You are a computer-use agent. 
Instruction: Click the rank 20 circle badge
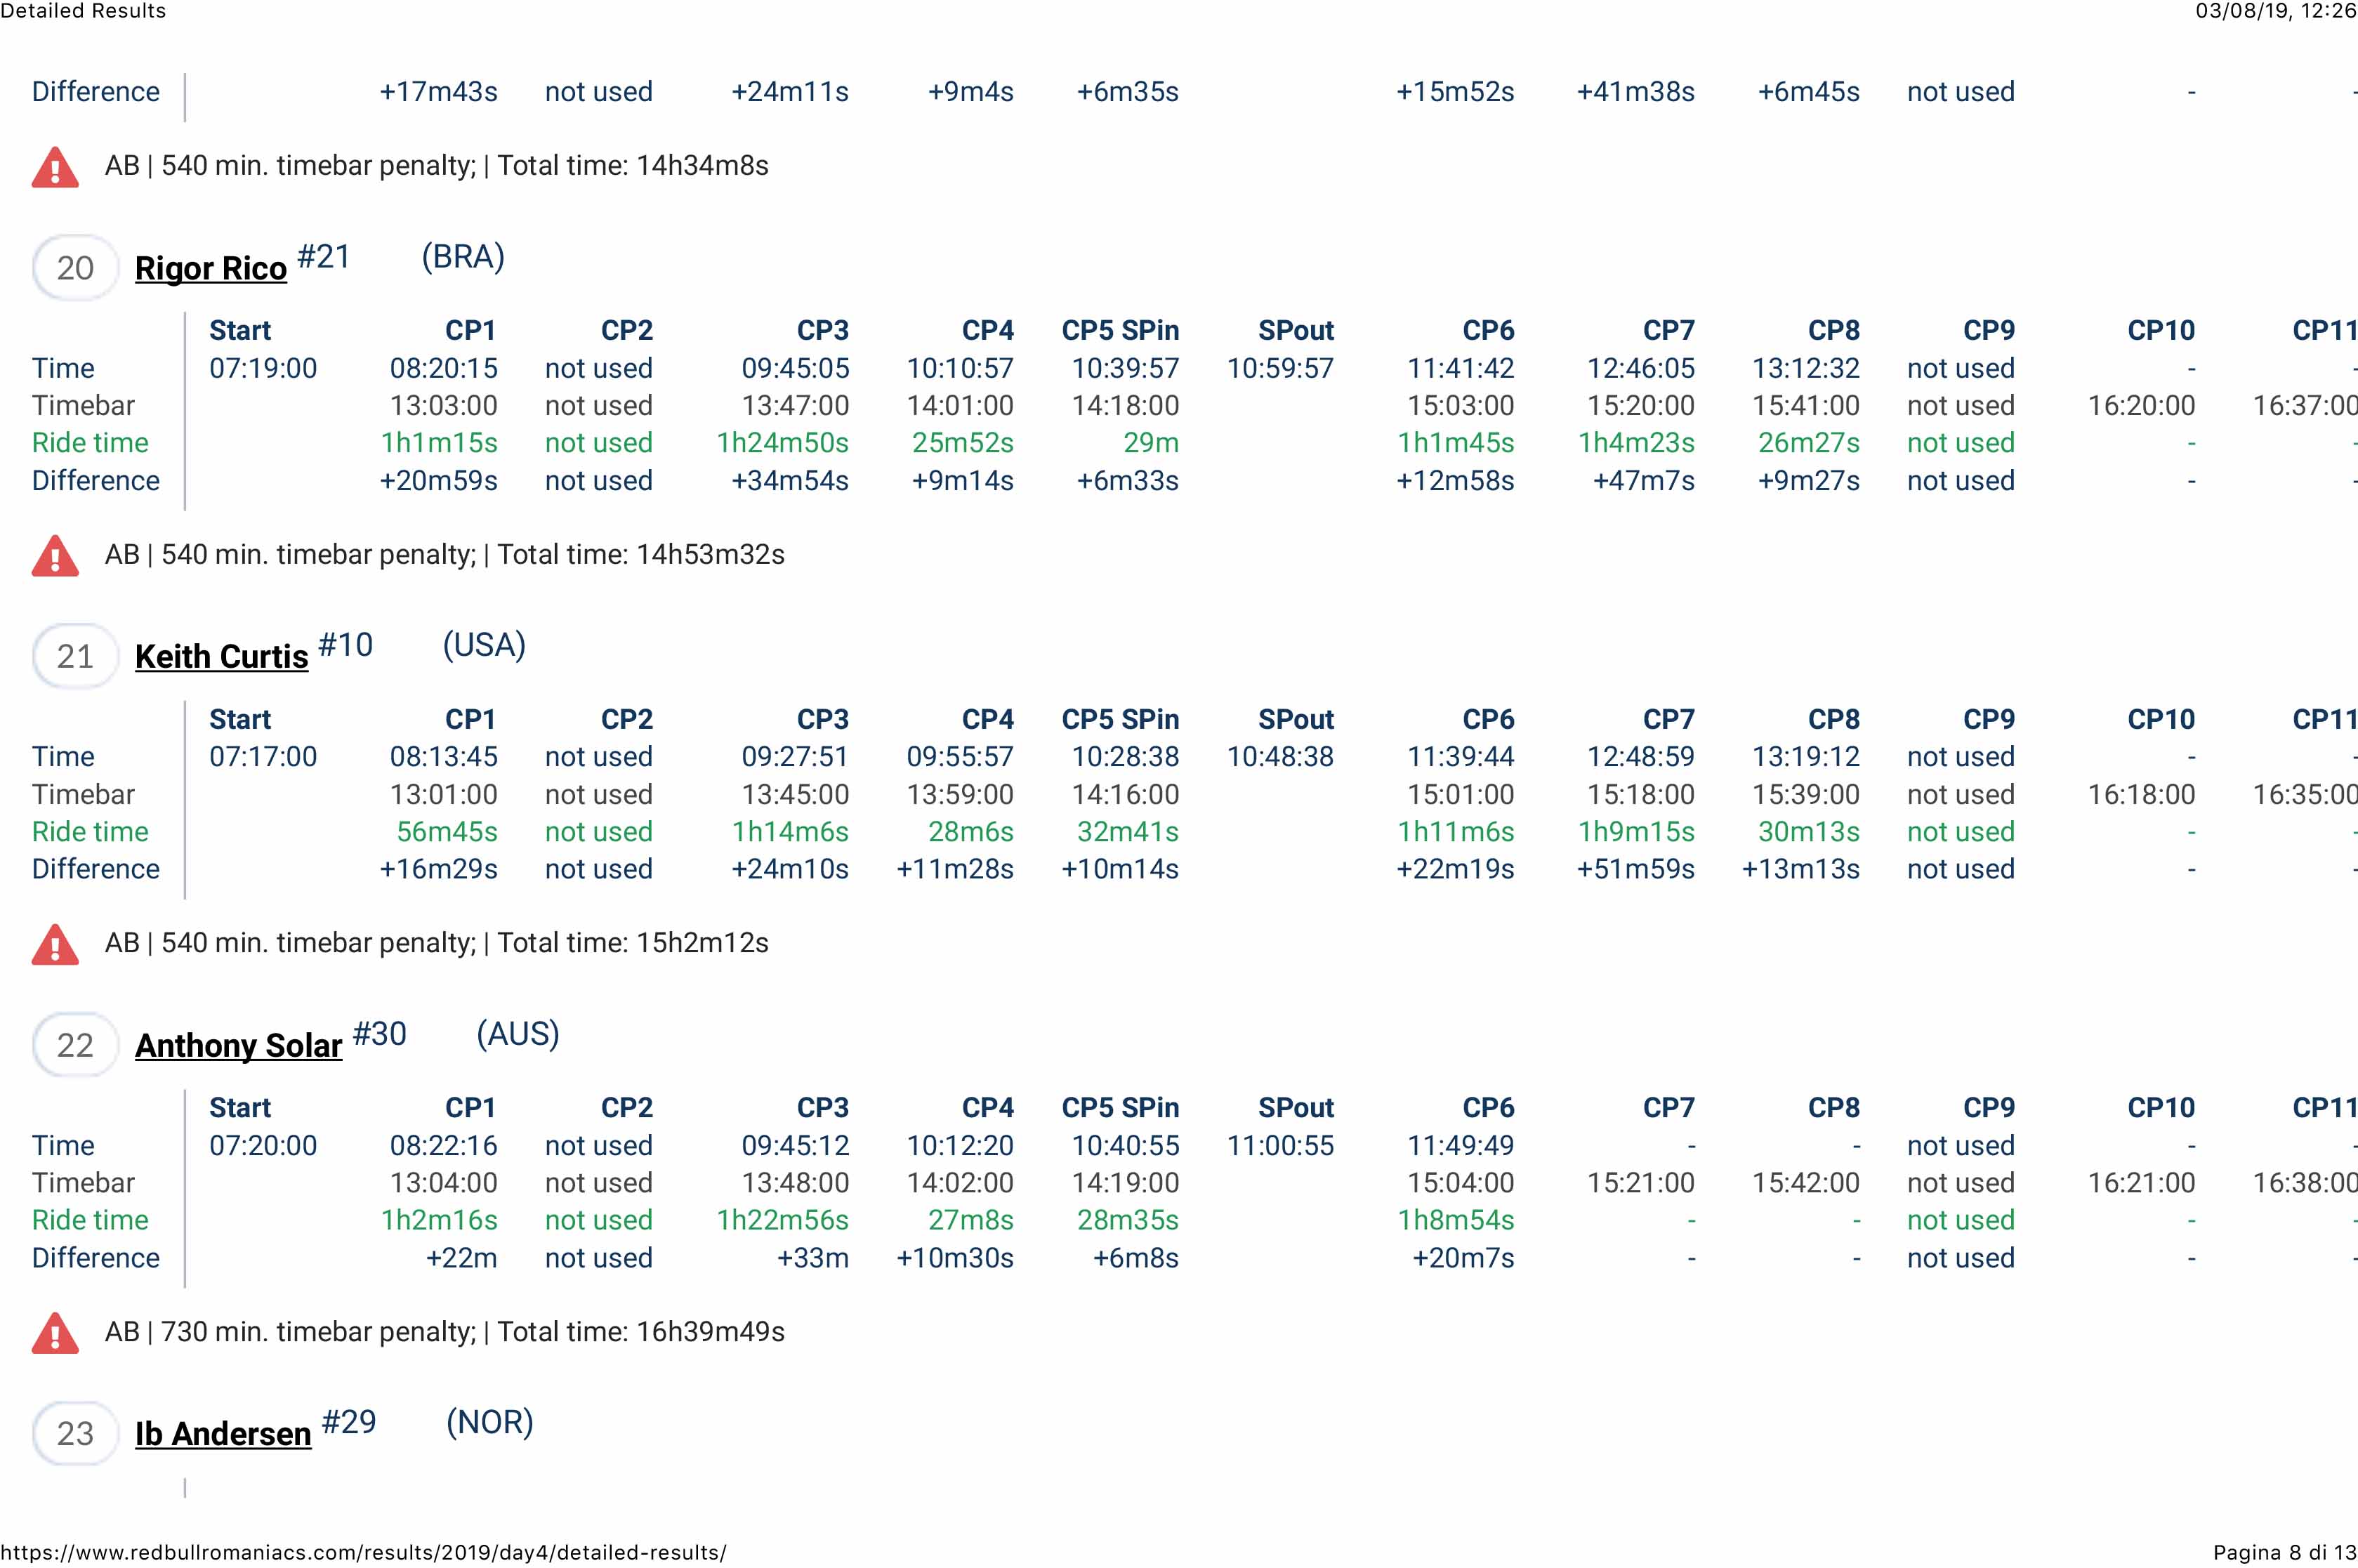75,268
